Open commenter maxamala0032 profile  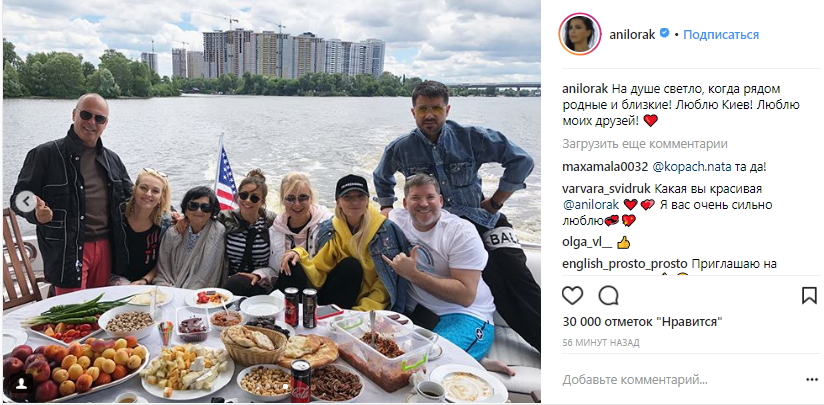(x=605, y=167)
